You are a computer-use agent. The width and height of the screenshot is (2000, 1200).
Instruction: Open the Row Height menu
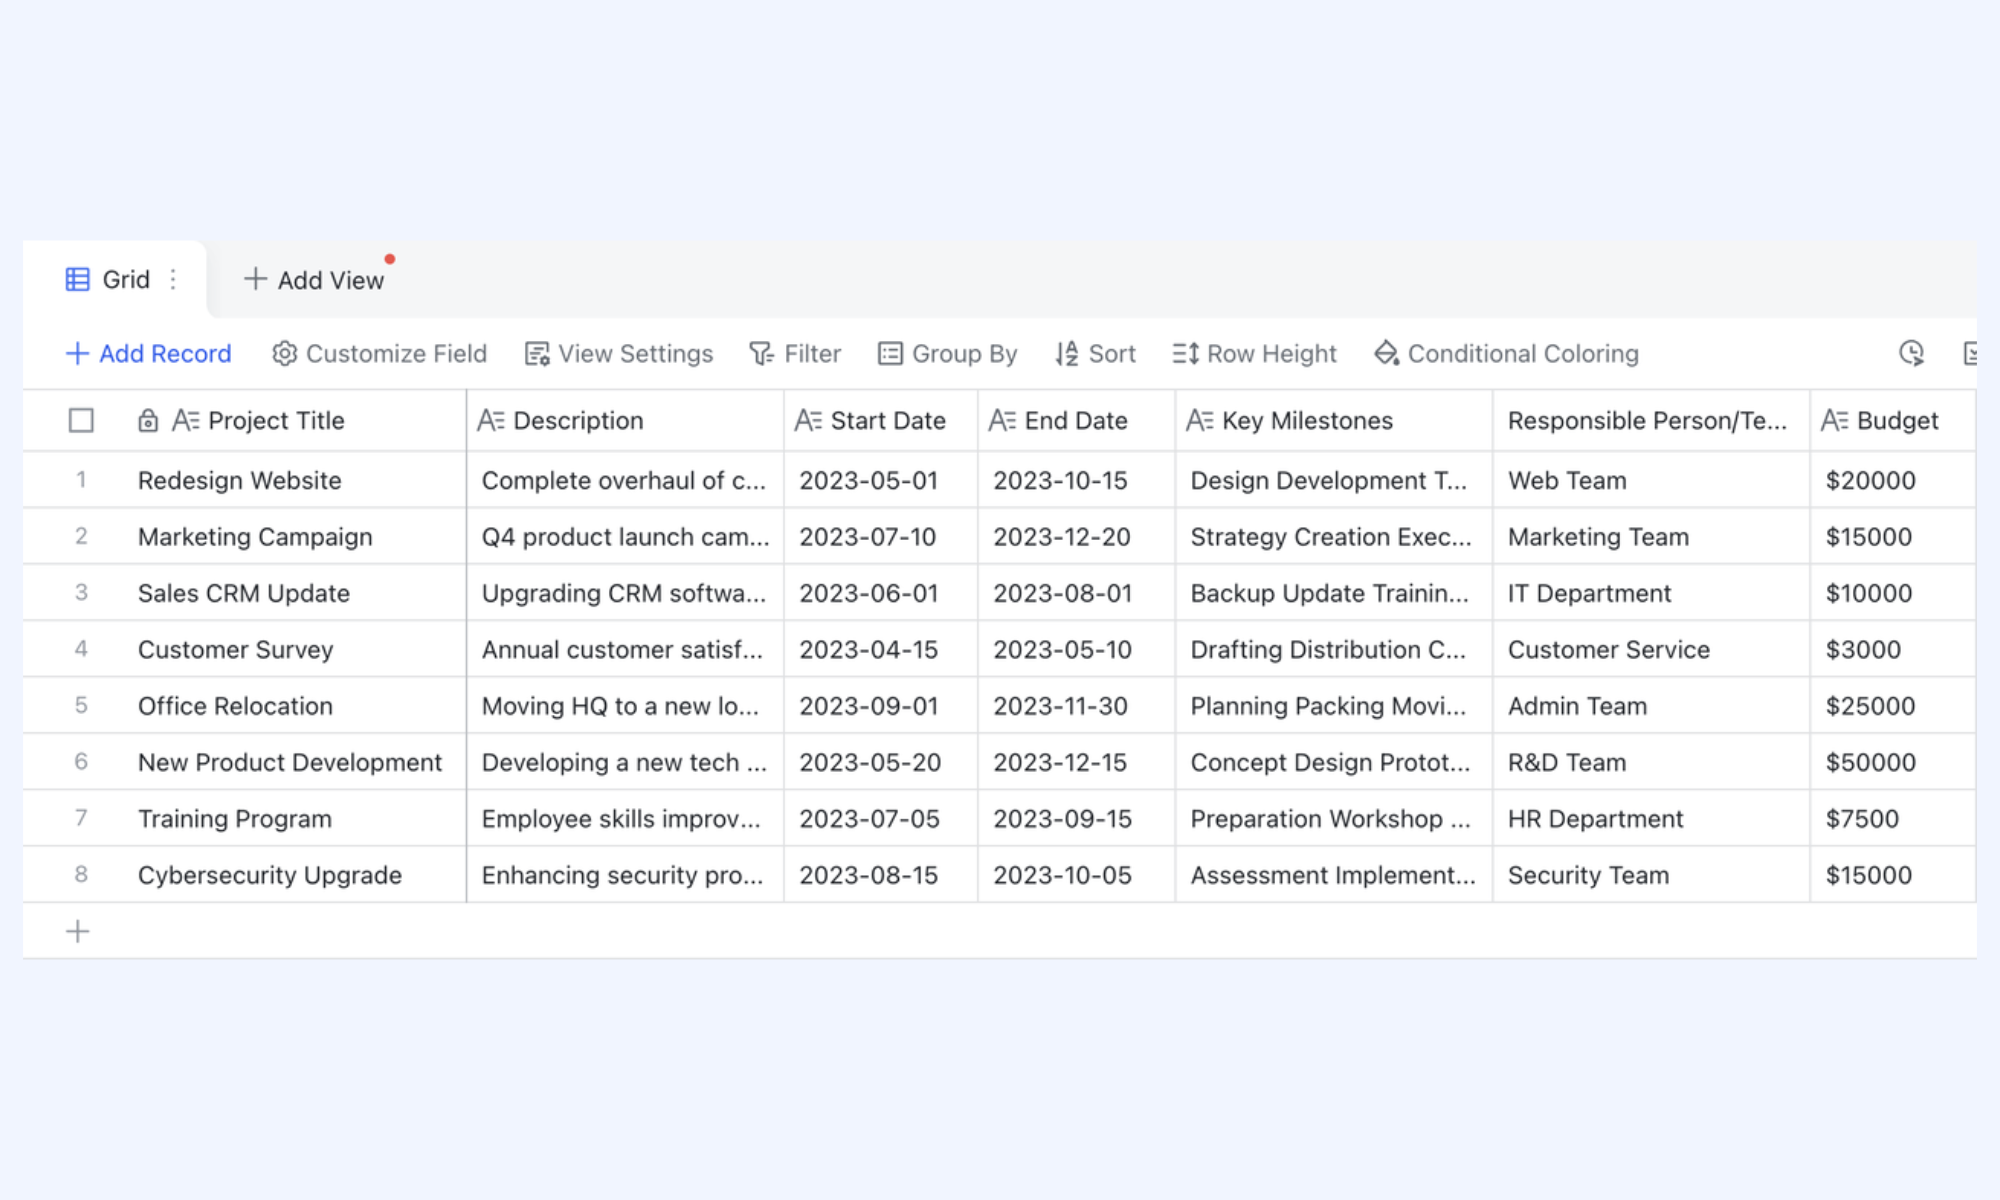(x=1254, y=354)
